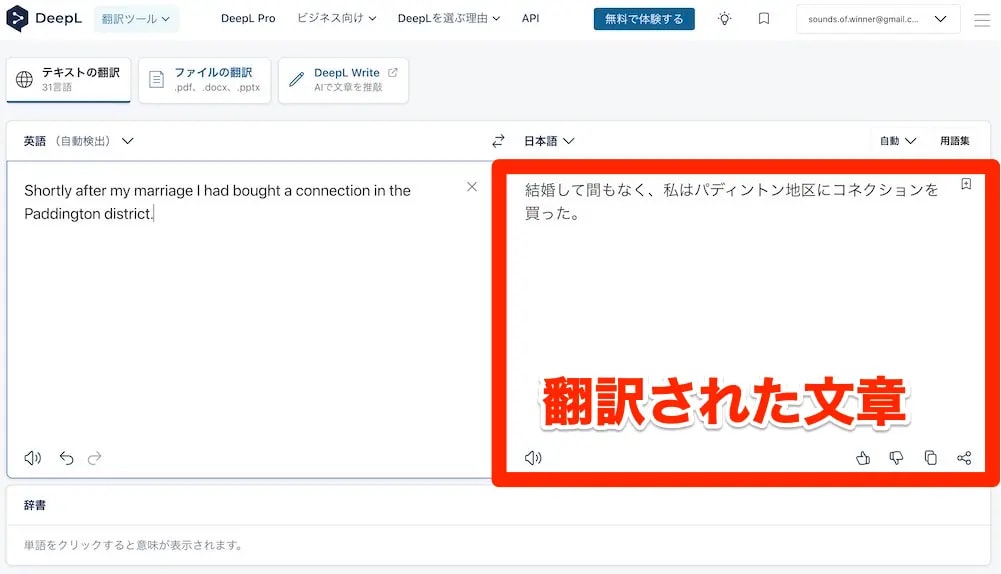Click the undo arrow under source text

tap(66, 458)
